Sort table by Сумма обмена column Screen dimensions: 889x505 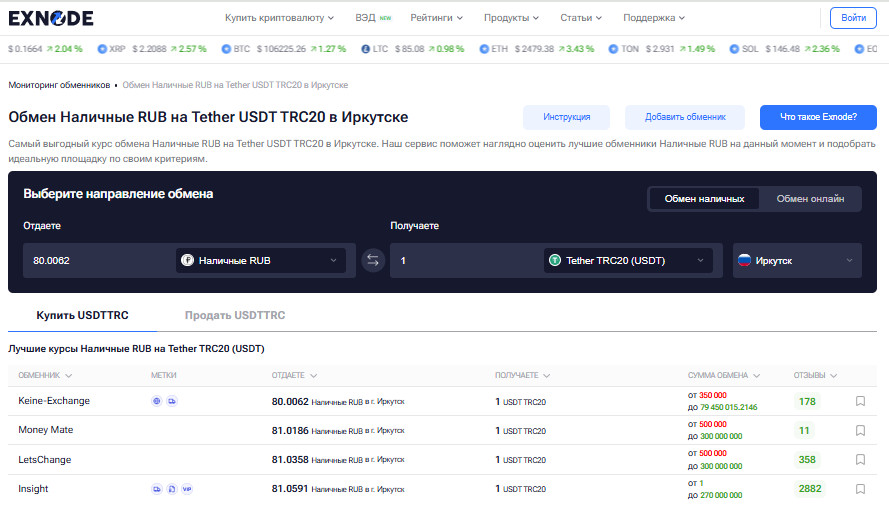(x=723, y=375)
